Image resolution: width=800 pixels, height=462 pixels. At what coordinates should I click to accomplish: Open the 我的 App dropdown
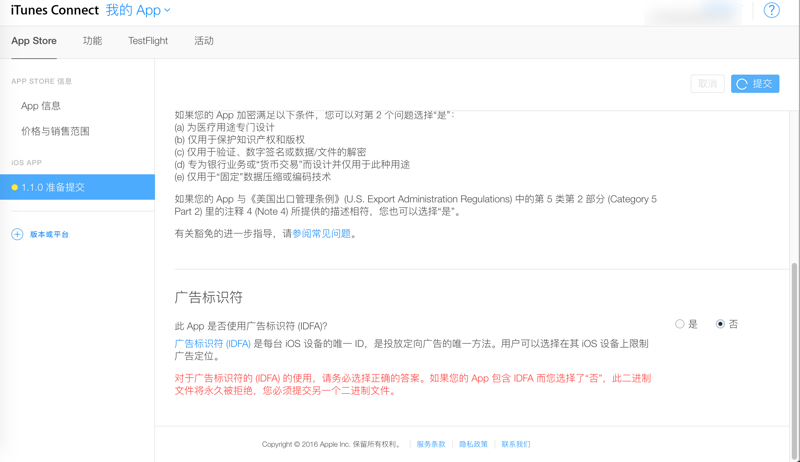coord(138,10)
